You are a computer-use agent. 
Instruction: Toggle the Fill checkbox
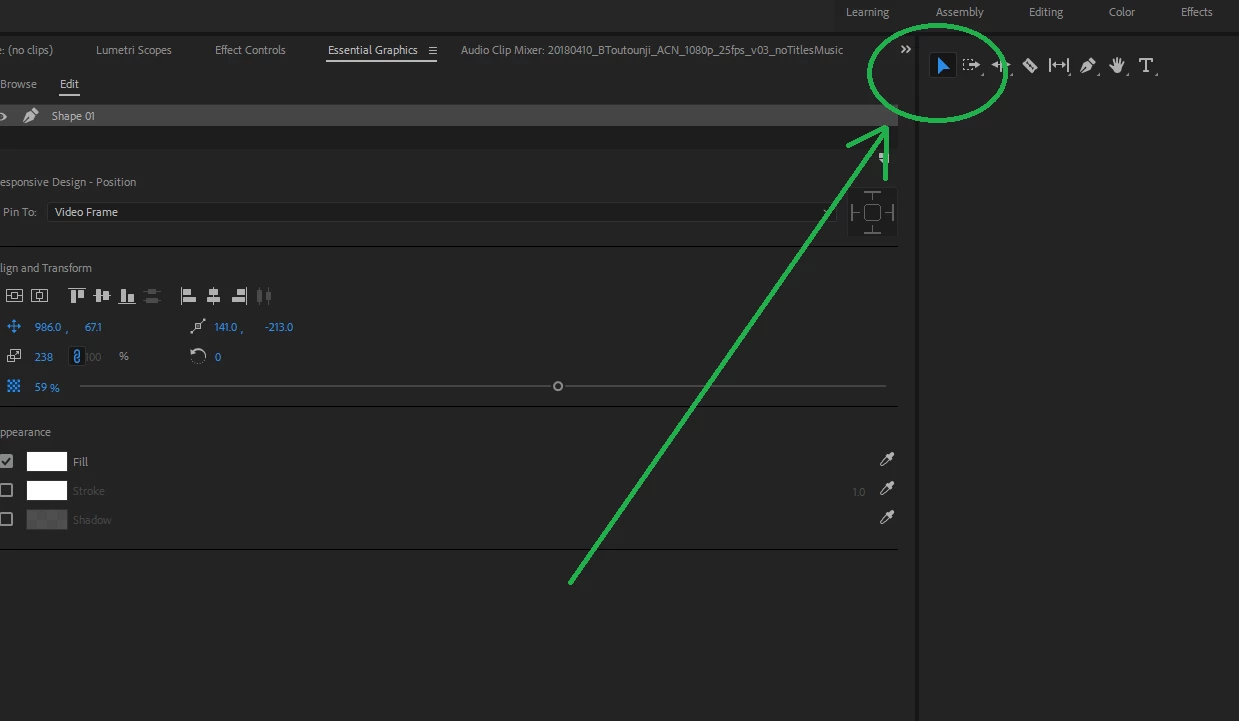pos(6,462)
